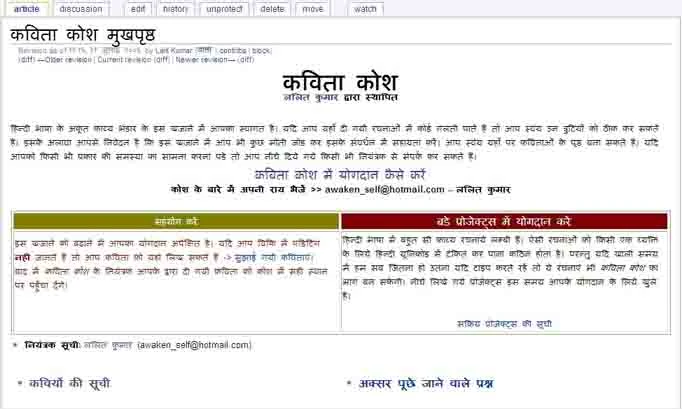682x409 pixels.
Task: Switch to the article tab
Action: click(27, 9)
